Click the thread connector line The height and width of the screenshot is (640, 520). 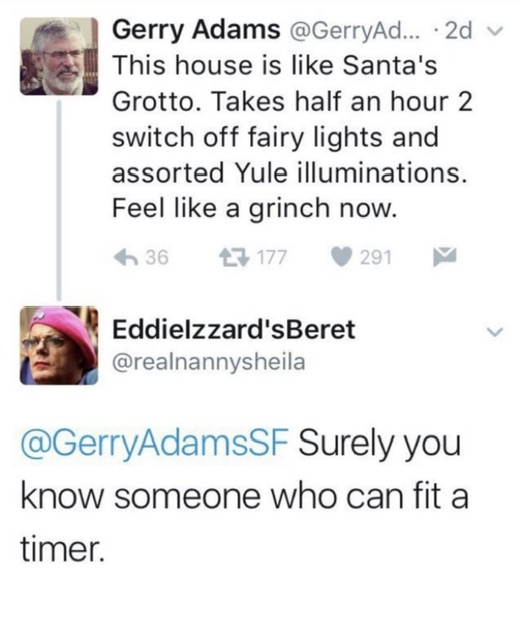point(59,200)
